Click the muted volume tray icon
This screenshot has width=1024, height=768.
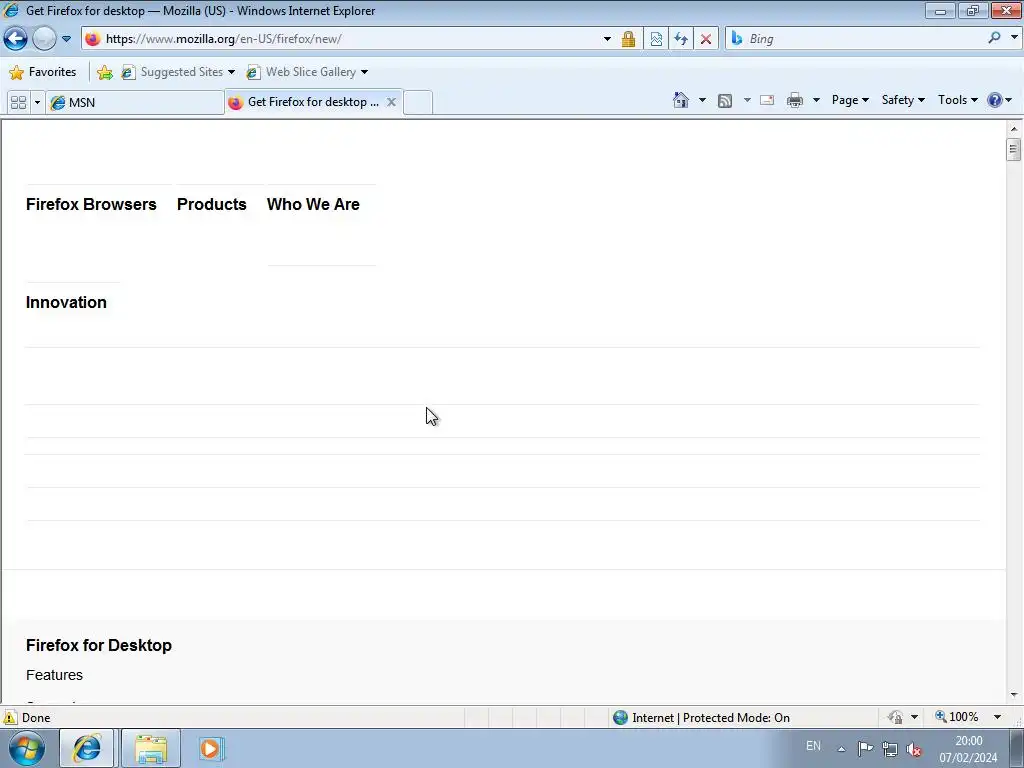[914, 750]
